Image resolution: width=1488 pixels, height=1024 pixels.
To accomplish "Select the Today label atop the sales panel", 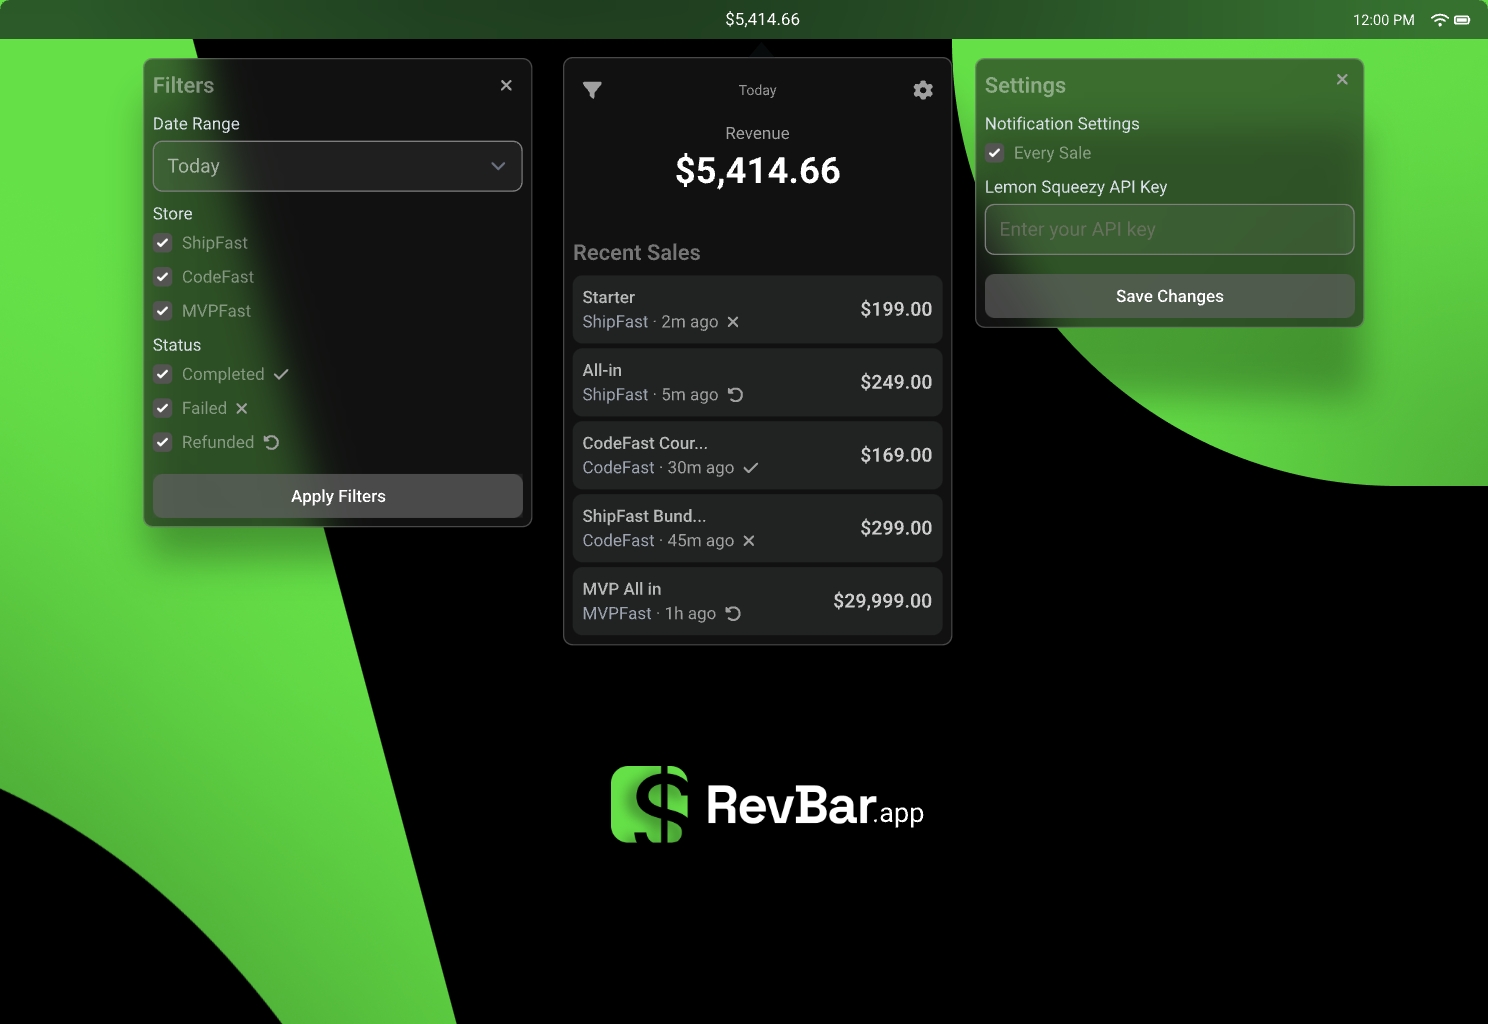I will point(757,90).
